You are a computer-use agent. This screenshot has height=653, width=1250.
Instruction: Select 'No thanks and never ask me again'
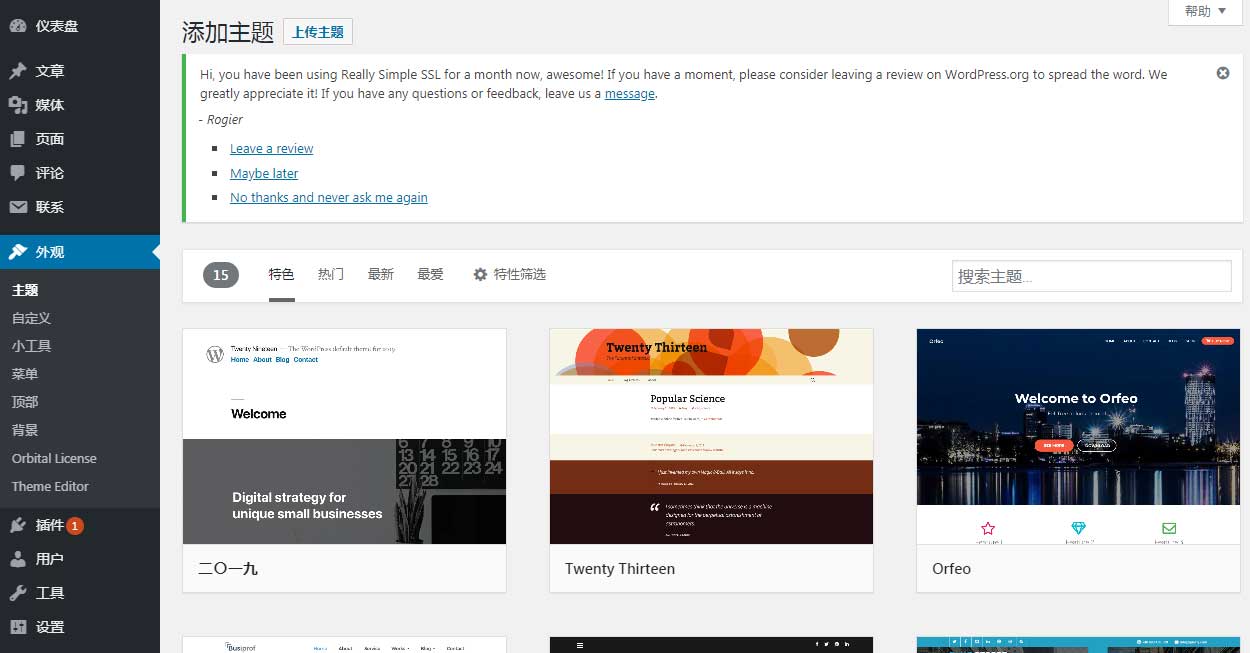coord(328,197)
